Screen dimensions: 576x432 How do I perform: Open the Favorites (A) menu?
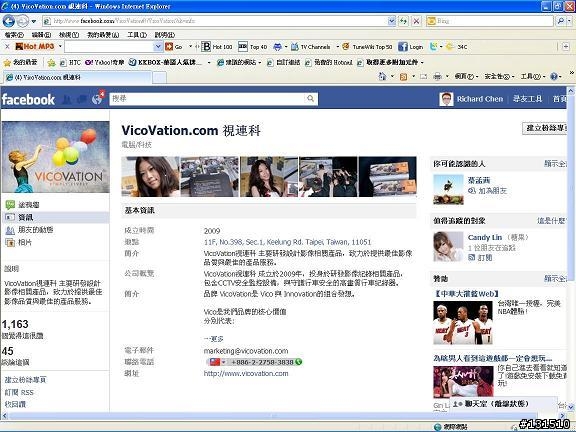pos(103,35)
